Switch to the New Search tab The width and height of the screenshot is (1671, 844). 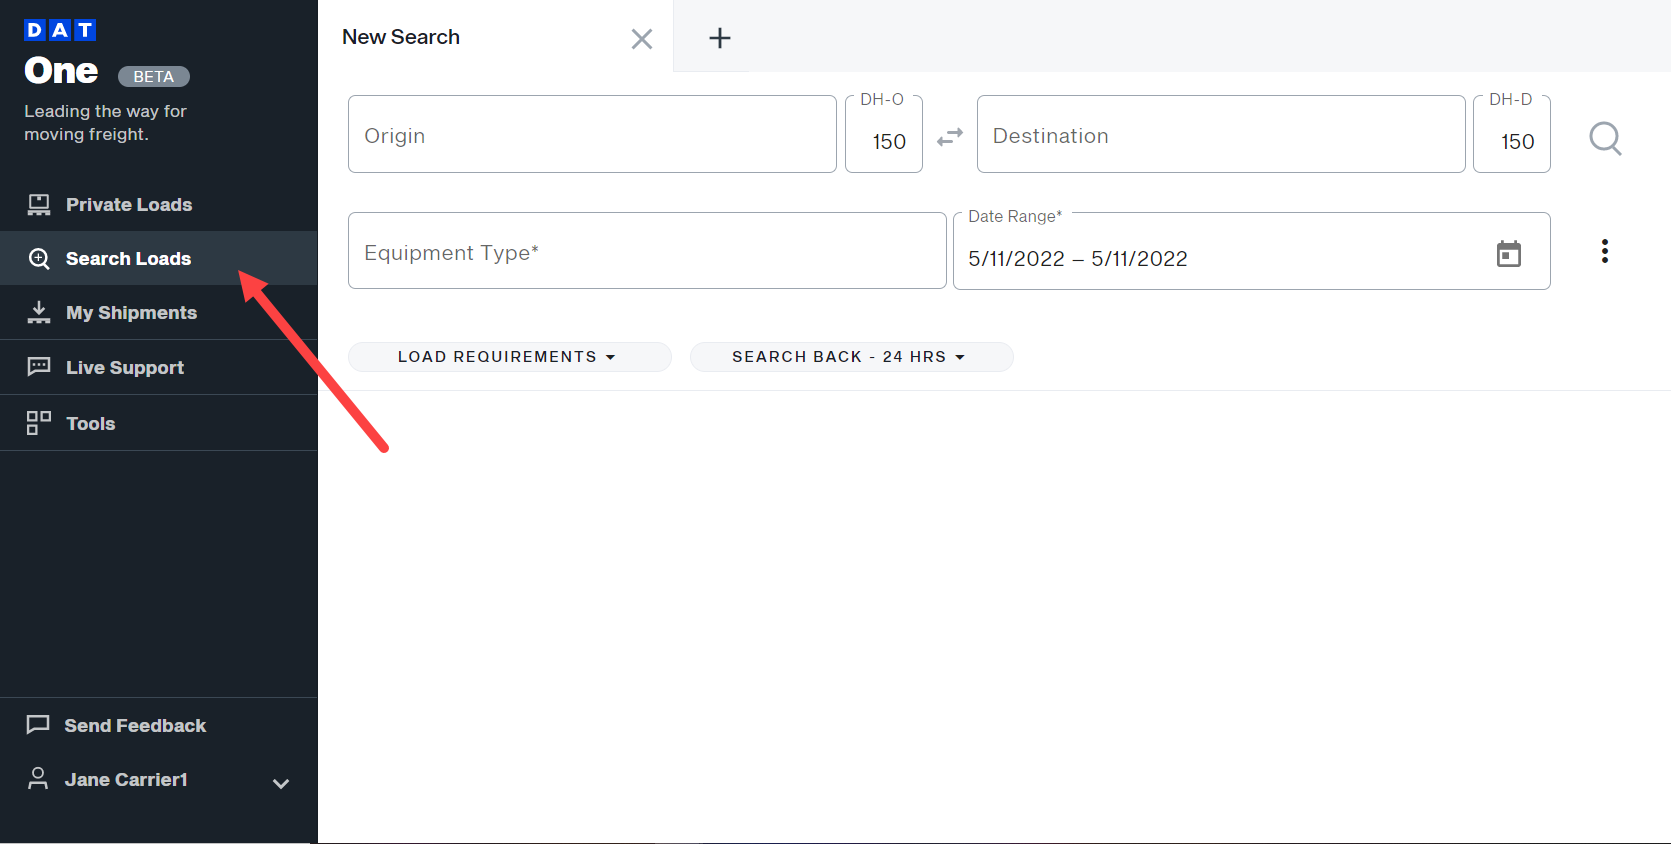click(x=401, y=37)
